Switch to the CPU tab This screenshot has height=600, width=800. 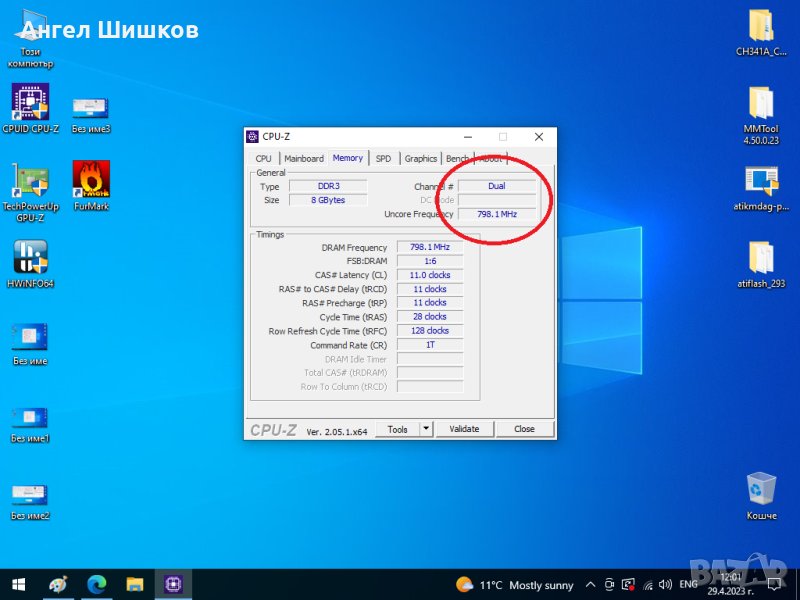263,158
